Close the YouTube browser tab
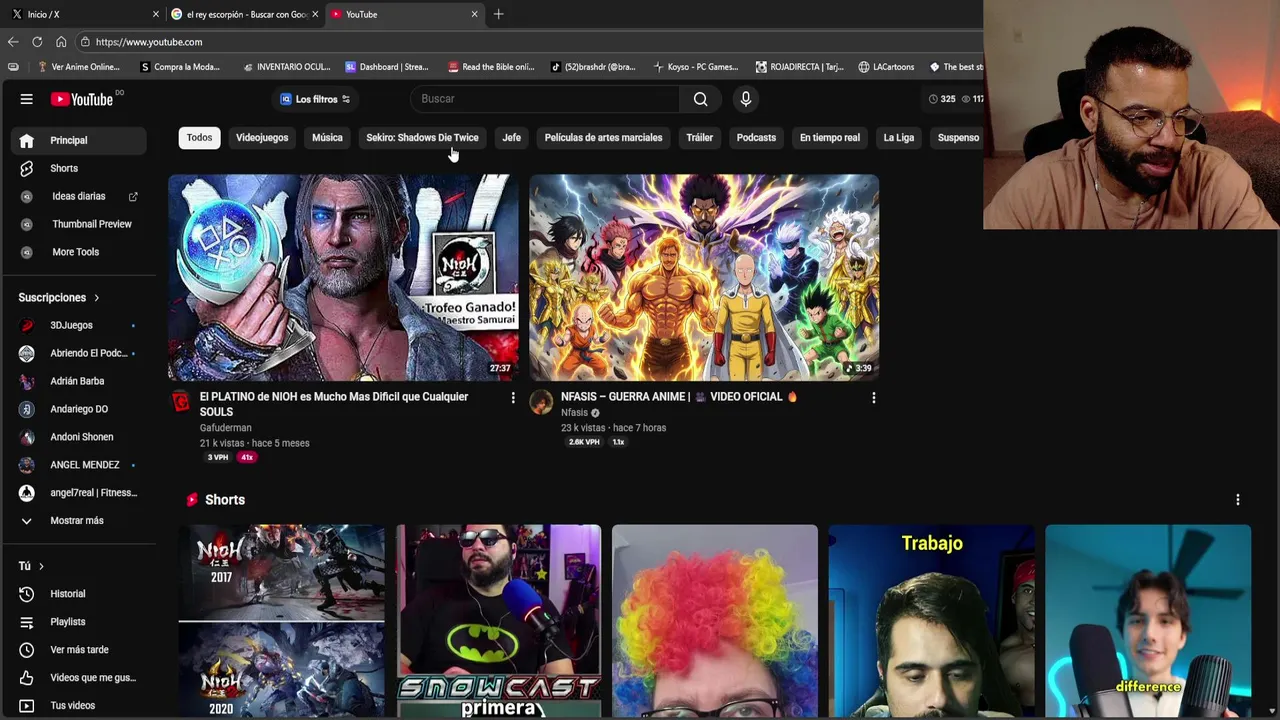Viewport: 1280px width, 720px height. click(x=474, y=14)
